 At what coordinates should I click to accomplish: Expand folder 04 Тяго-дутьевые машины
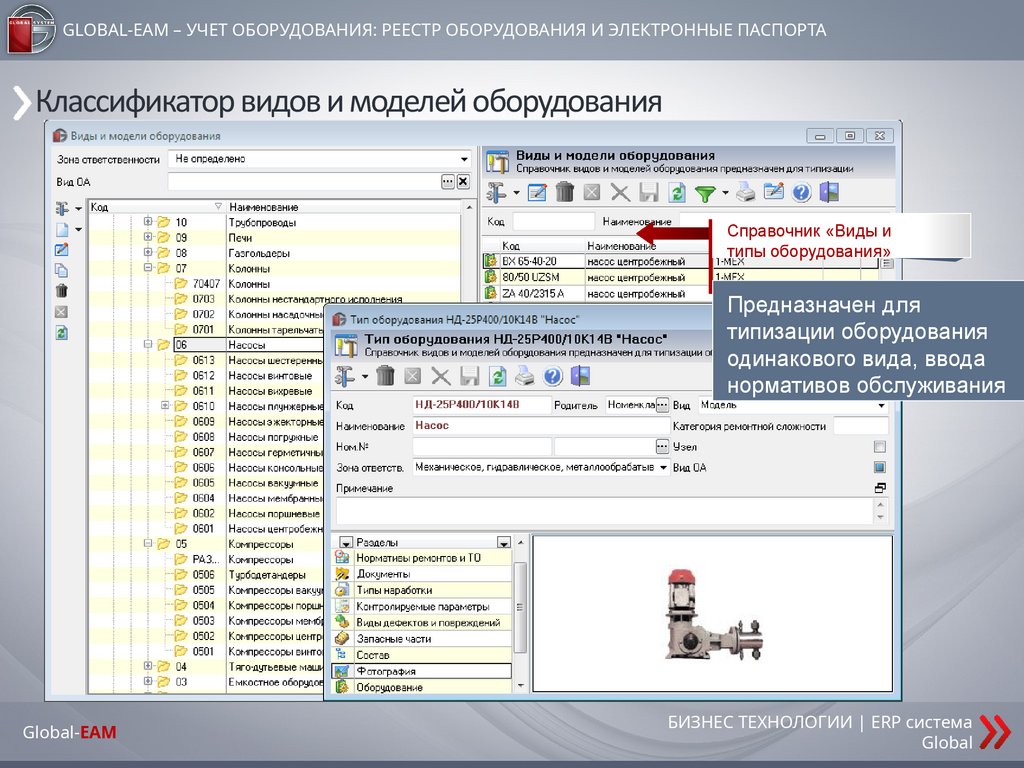[x=148, y=666]
